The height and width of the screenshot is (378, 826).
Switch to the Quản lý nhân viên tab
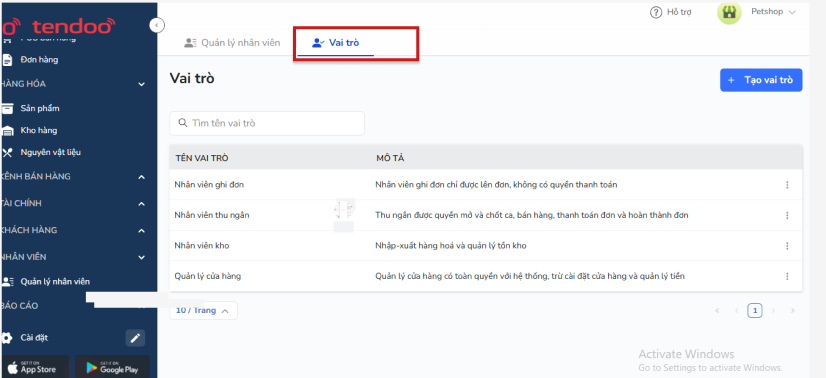pos(232,43)
